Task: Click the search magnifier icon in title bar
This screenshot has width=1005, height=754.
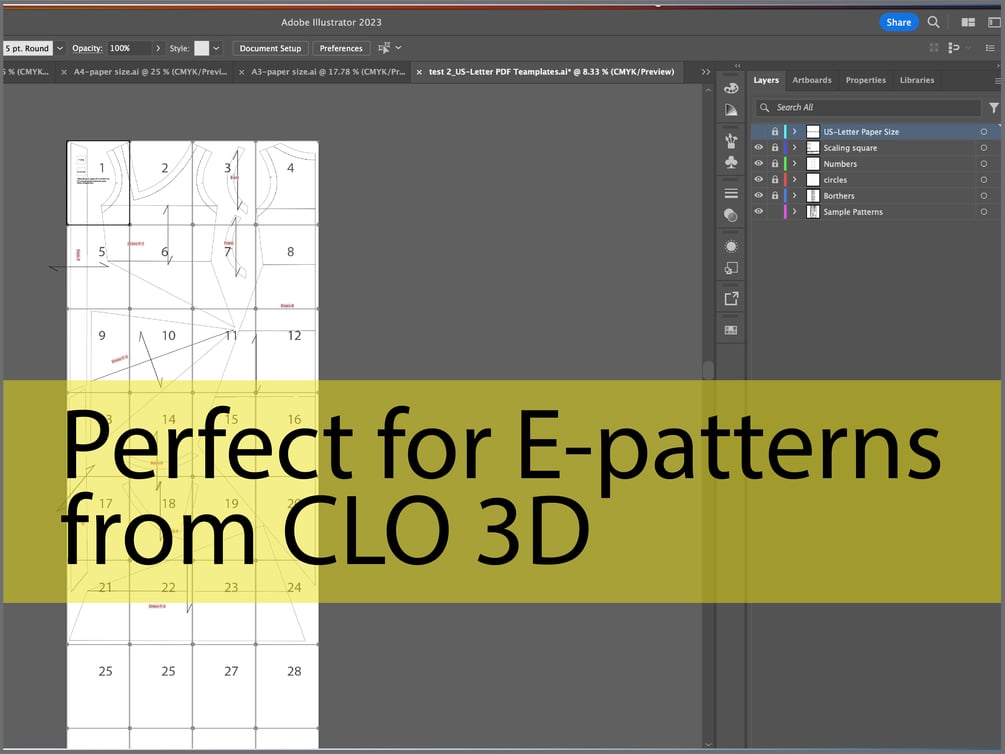Action: point(933,22)
